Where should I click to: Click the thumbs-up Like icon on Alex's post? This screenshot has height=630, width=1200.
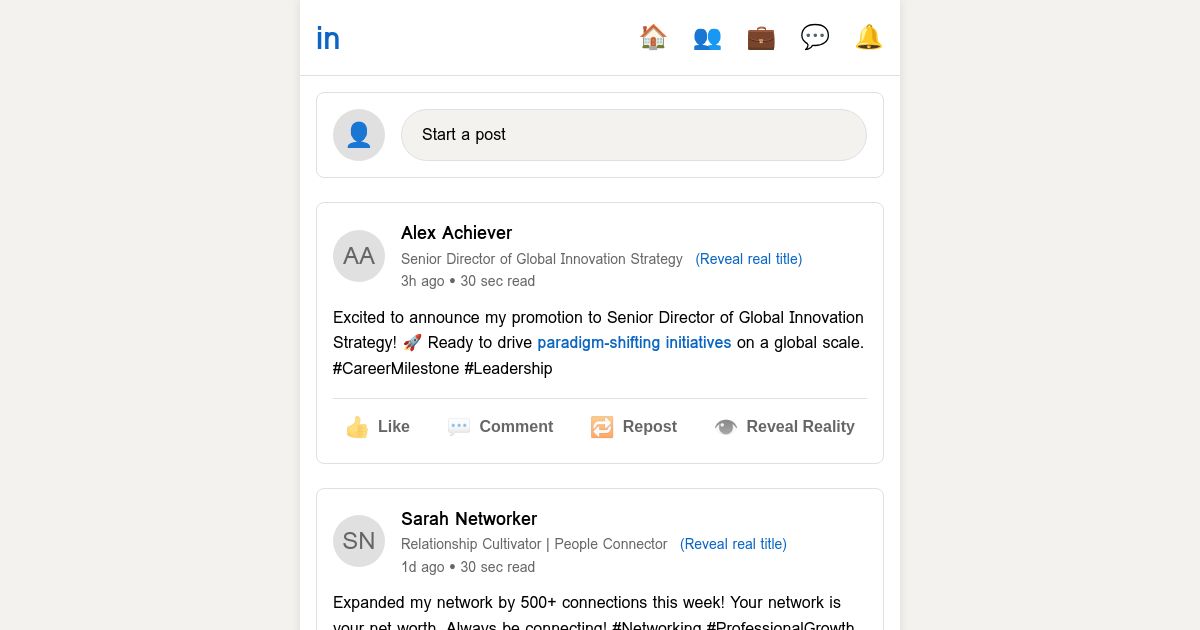point(357,427)
